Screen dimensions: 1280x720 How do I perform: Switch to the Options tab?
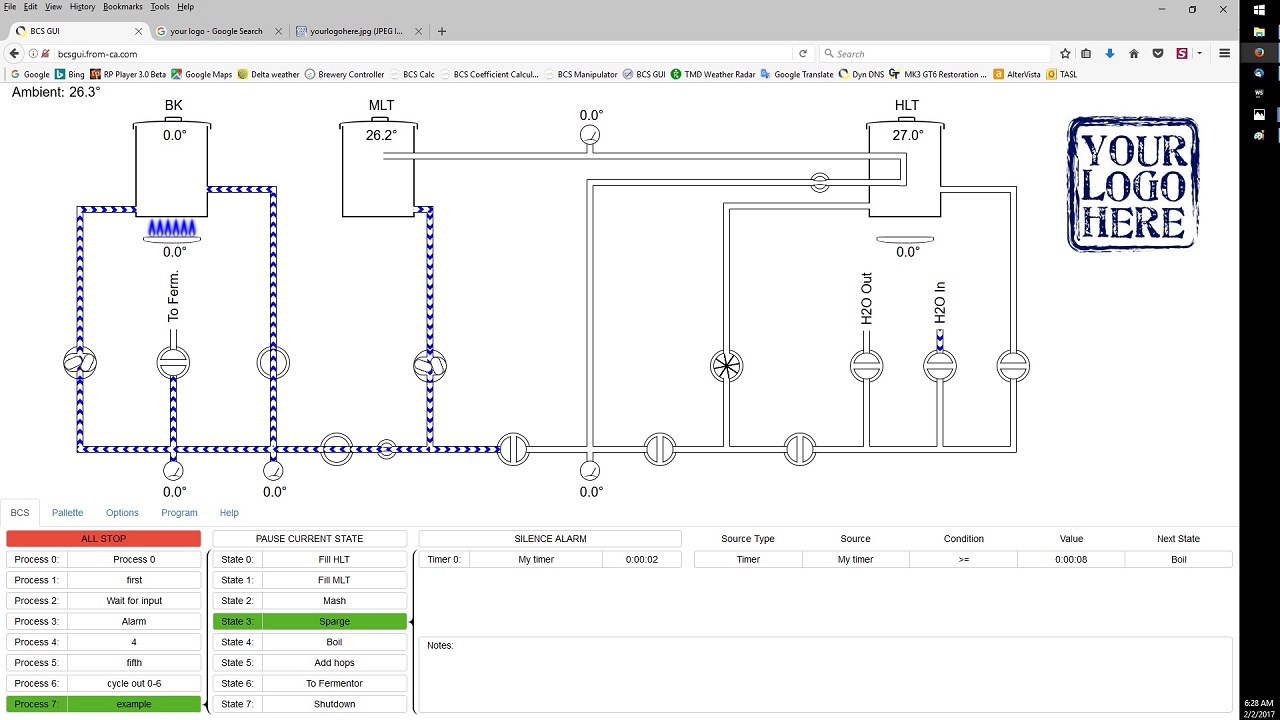(122, 513)
